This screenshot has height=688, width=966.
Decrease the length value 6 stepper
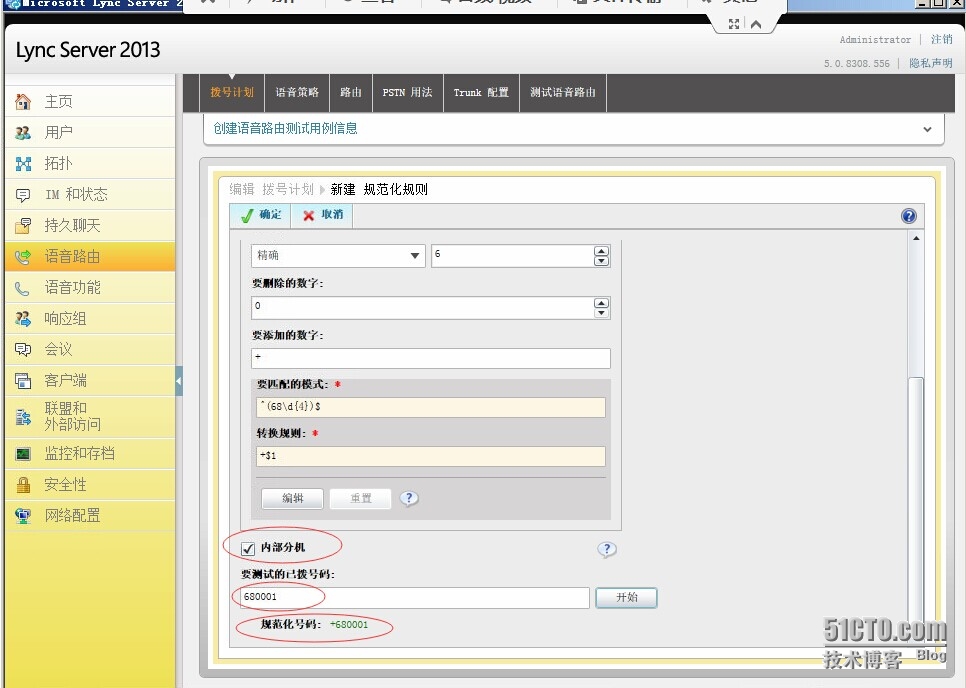(601, 261)
